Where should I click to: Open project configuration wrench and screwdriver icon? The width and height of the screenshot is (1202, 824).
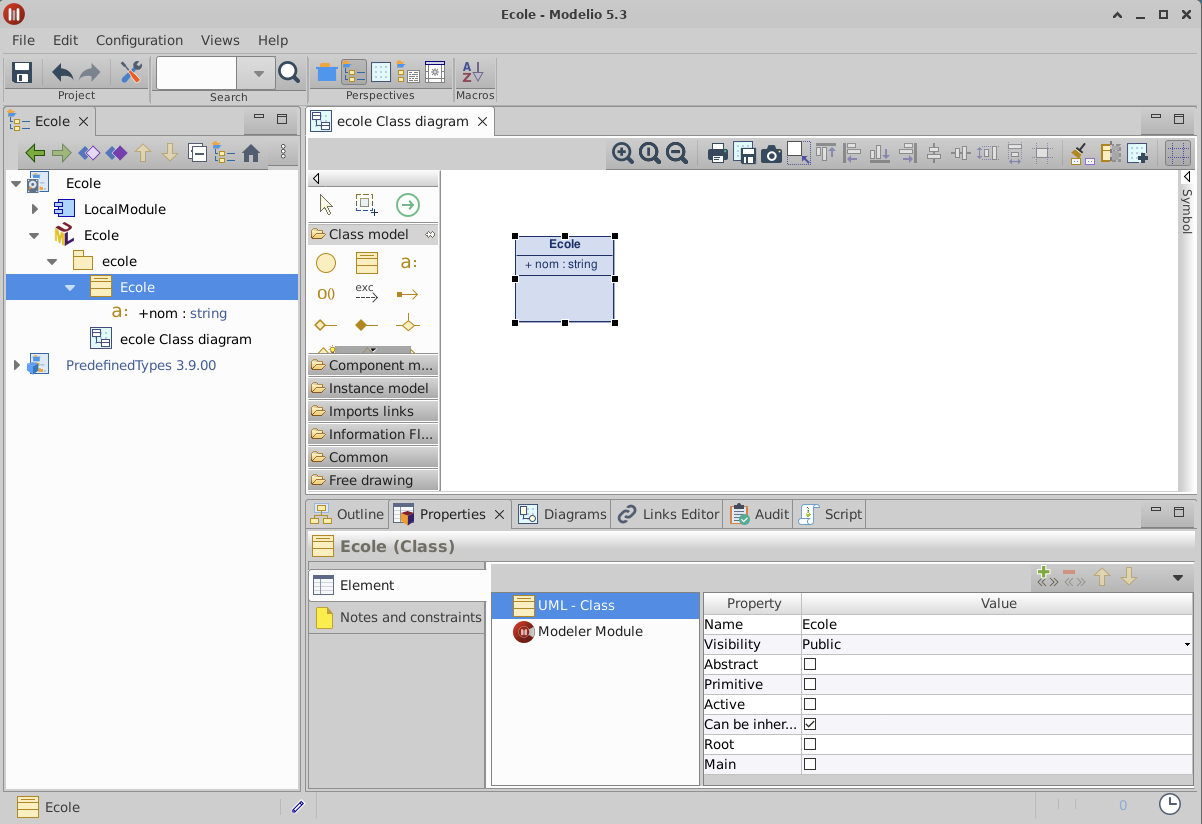coord(131,72)
